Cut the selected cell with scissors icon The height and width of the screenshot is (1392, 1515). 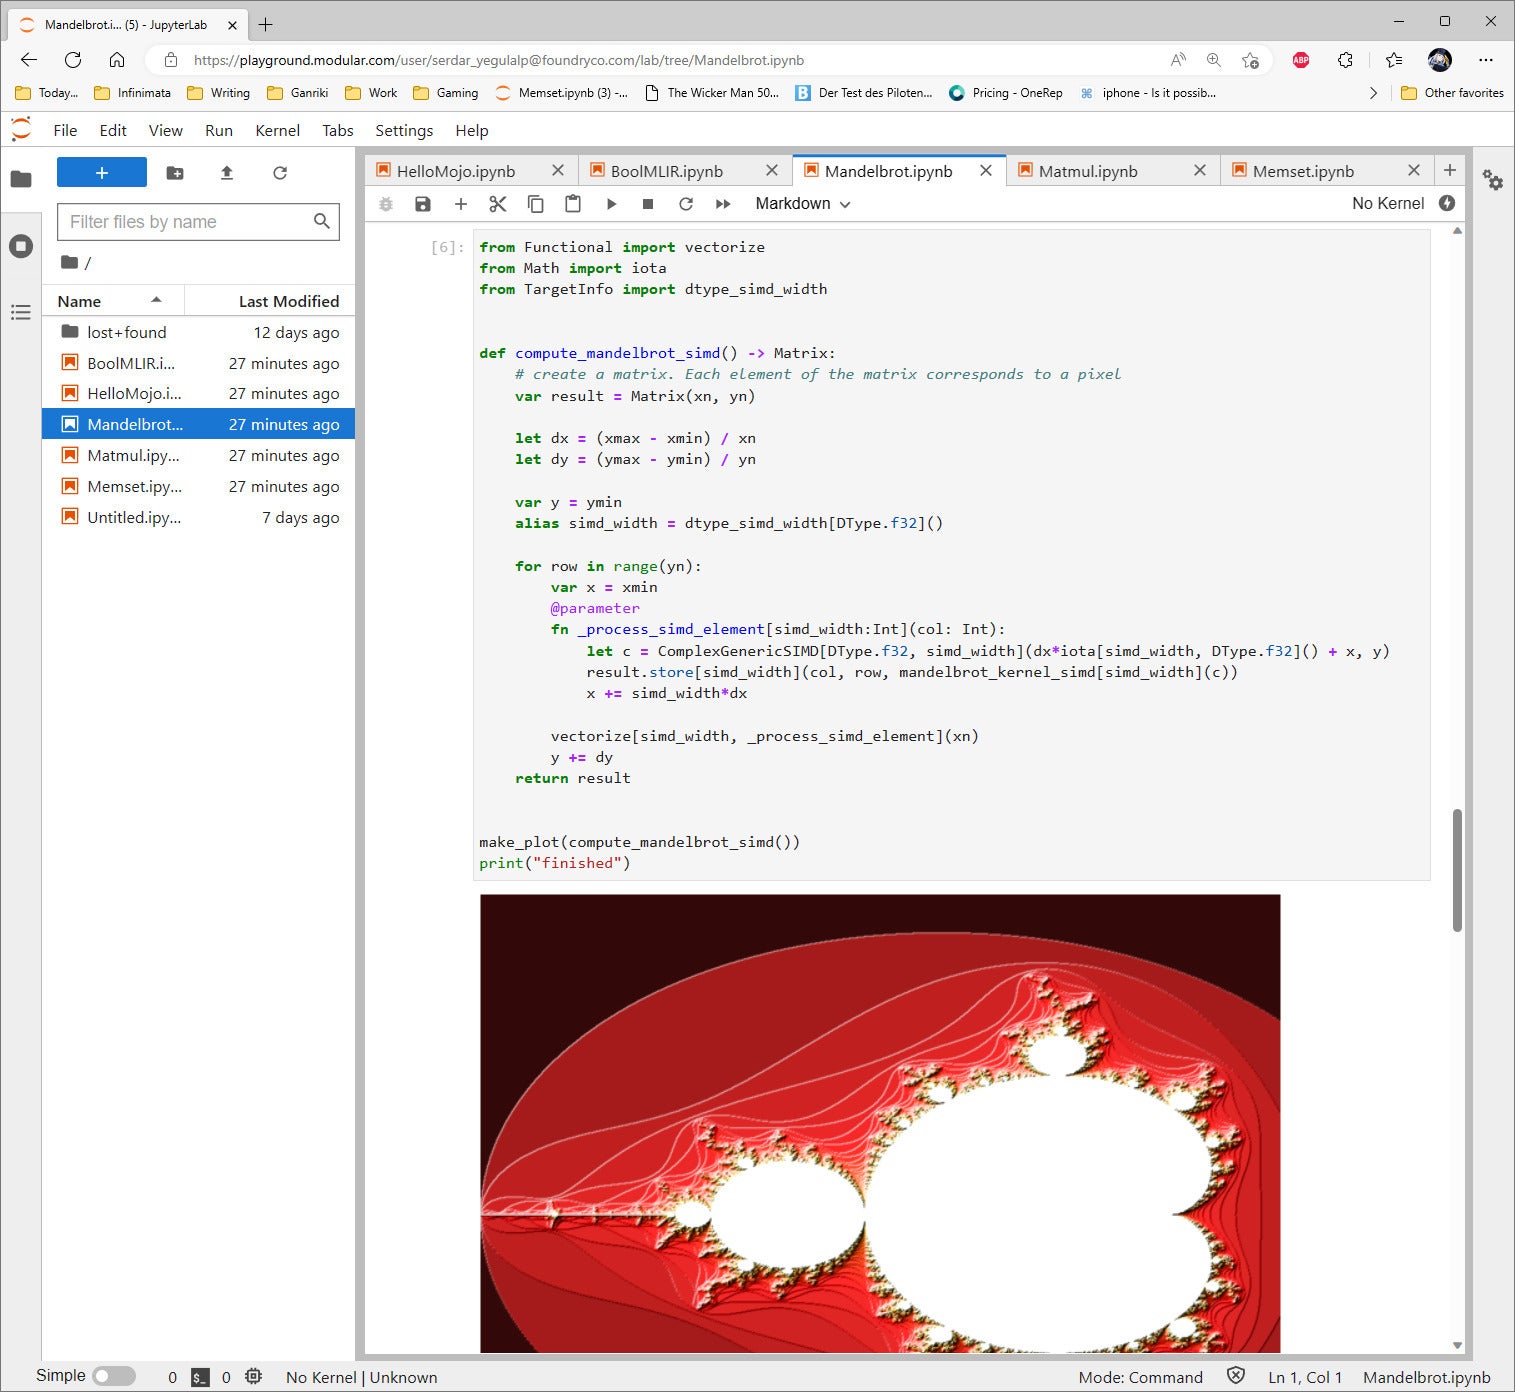point(497,204)
